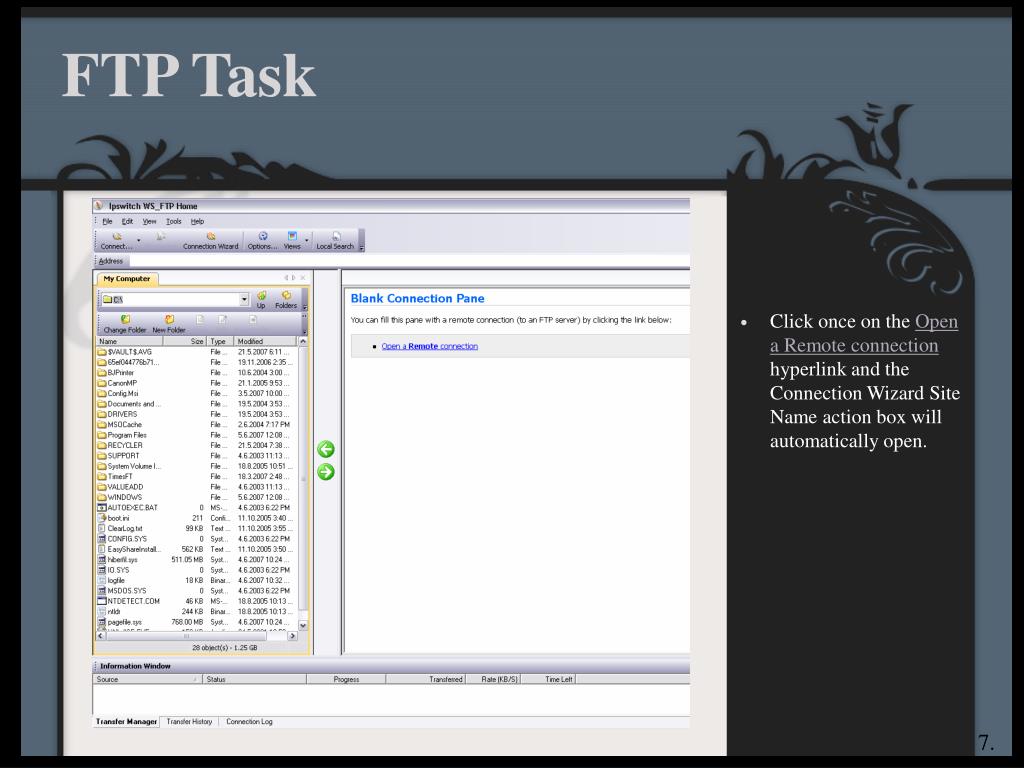Click the Progress column header
Image resolution: width=1024 pixels, height=768 pixels.
pos(346,679)
